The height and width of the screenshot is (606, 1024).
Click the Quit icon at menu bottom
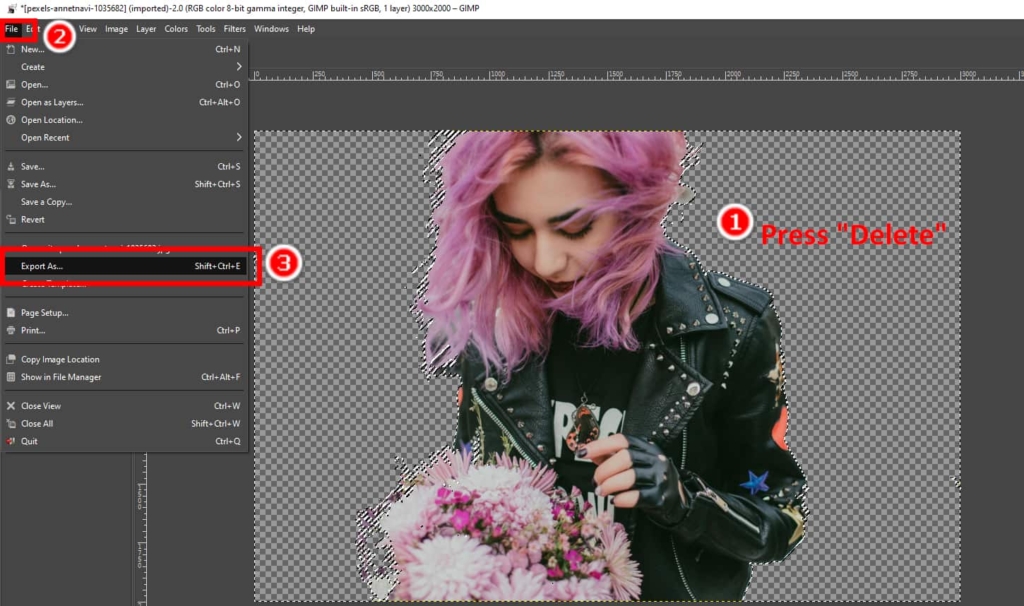click(x=11, y=441)
